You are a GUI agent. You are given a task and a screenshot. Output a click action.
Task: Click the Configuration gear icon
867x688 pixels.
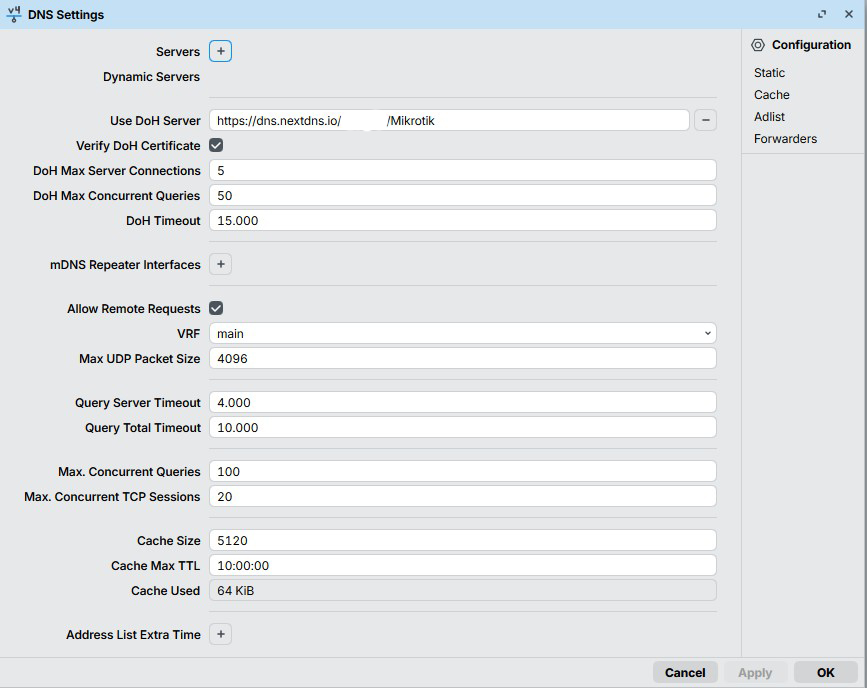point(758,45)
